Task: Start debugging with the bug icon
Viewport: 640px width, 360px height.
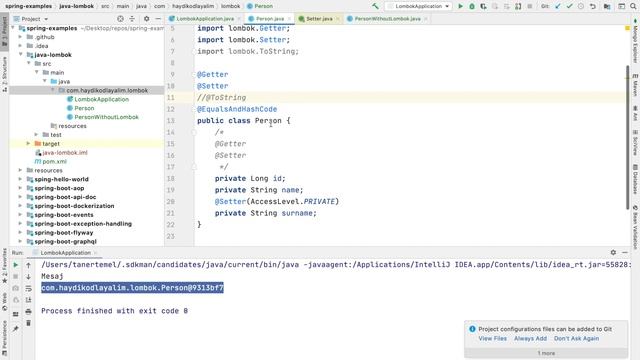Action: [x=472, y=6]
